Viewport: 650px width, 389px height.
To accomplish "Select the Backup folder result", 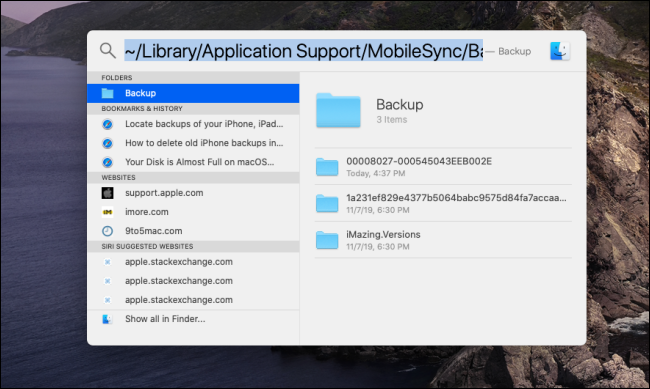I will (x=193, y=93).
